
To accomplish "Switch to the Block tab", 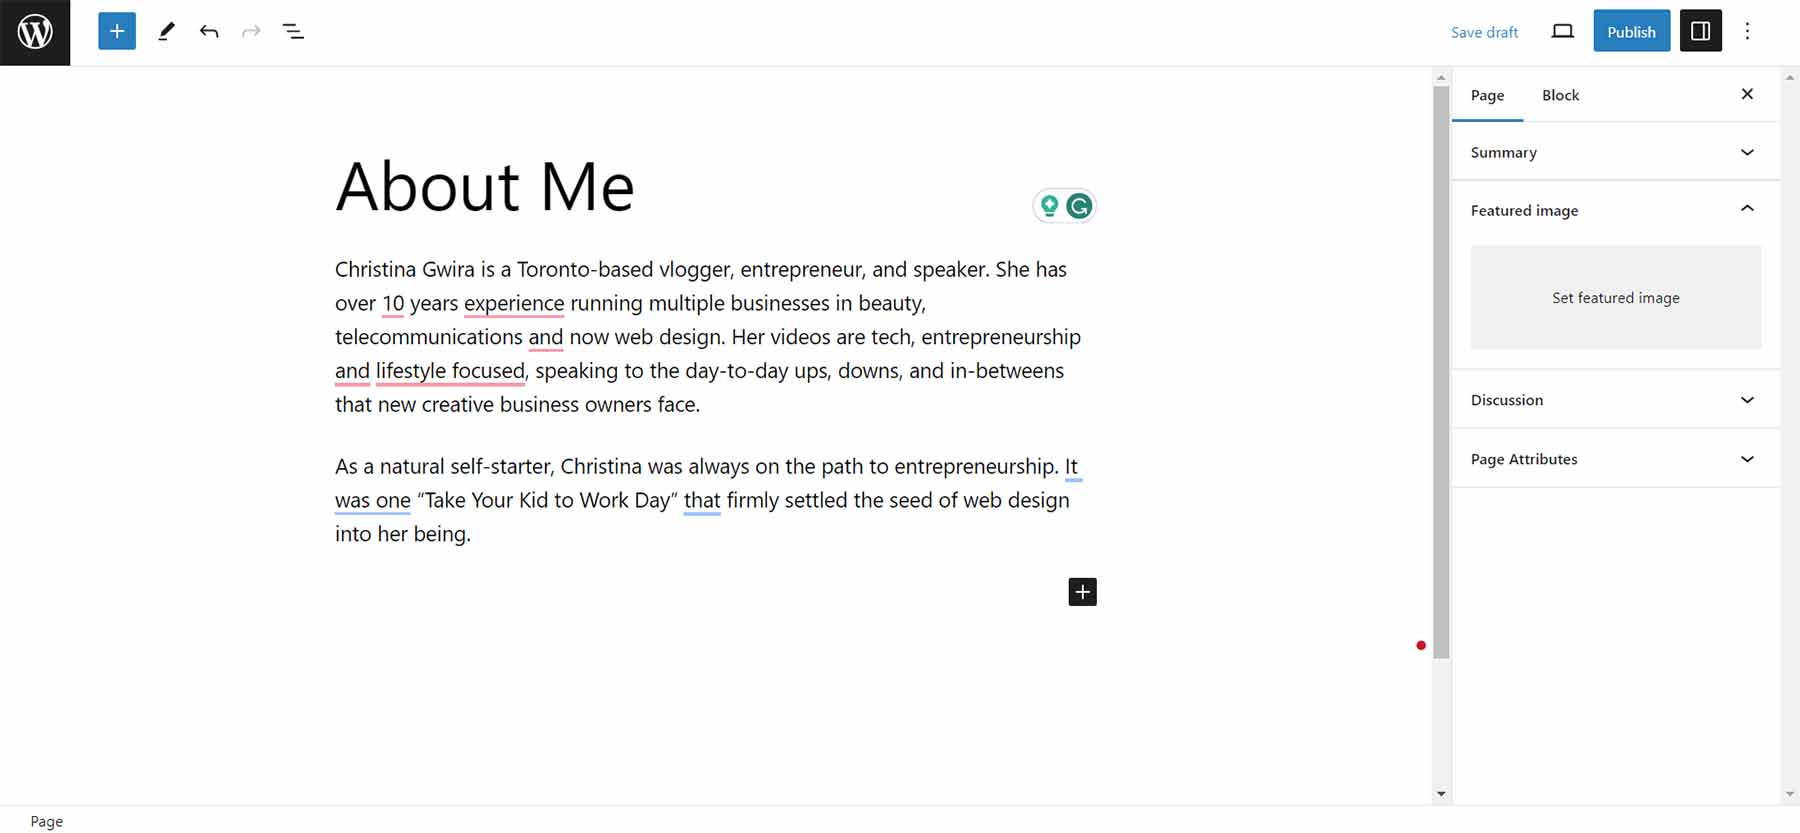I will [1560, 95].
